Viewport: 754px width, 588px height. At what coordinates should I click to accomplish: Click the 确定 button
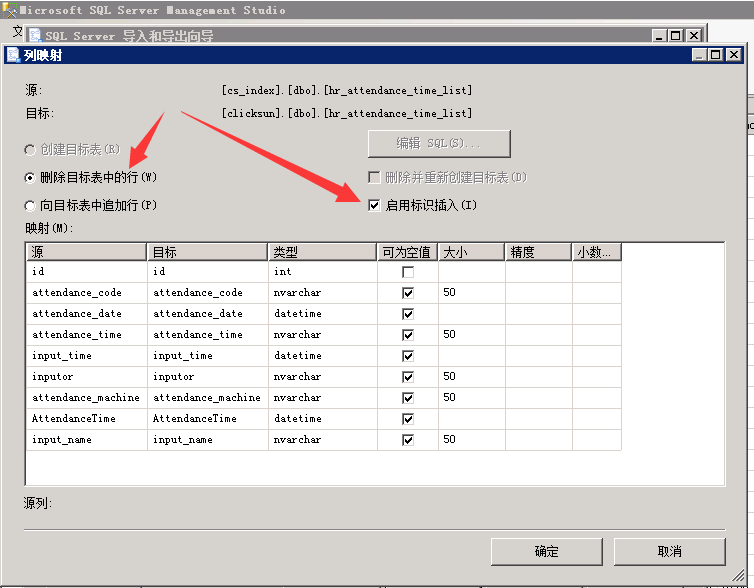click(547, 551)
